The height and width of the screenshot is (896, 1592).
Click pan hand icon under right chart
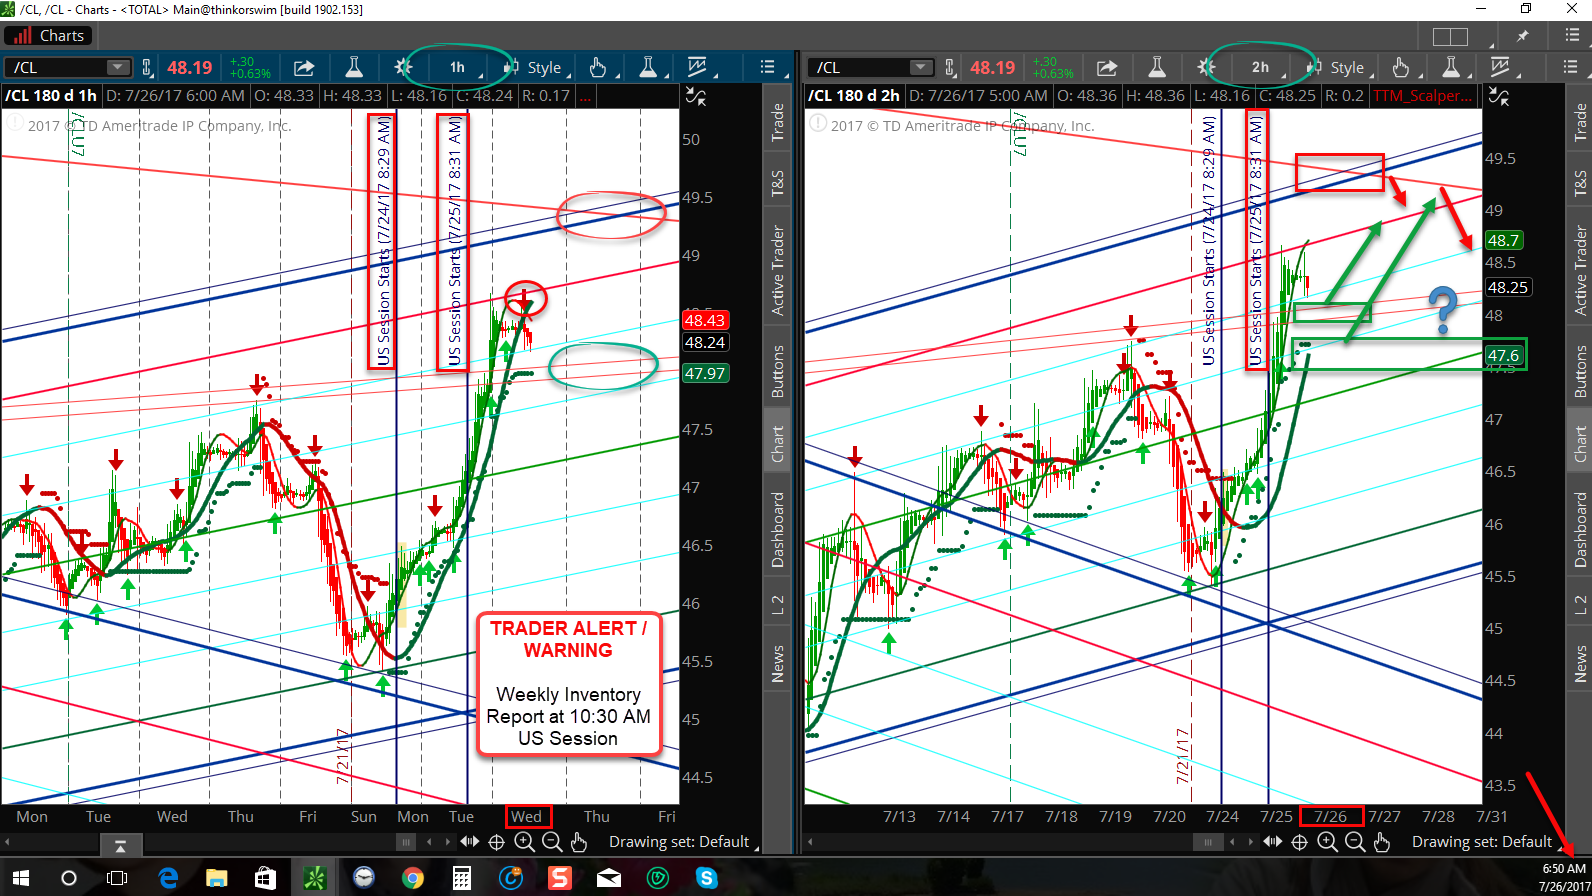point(1382,842)
